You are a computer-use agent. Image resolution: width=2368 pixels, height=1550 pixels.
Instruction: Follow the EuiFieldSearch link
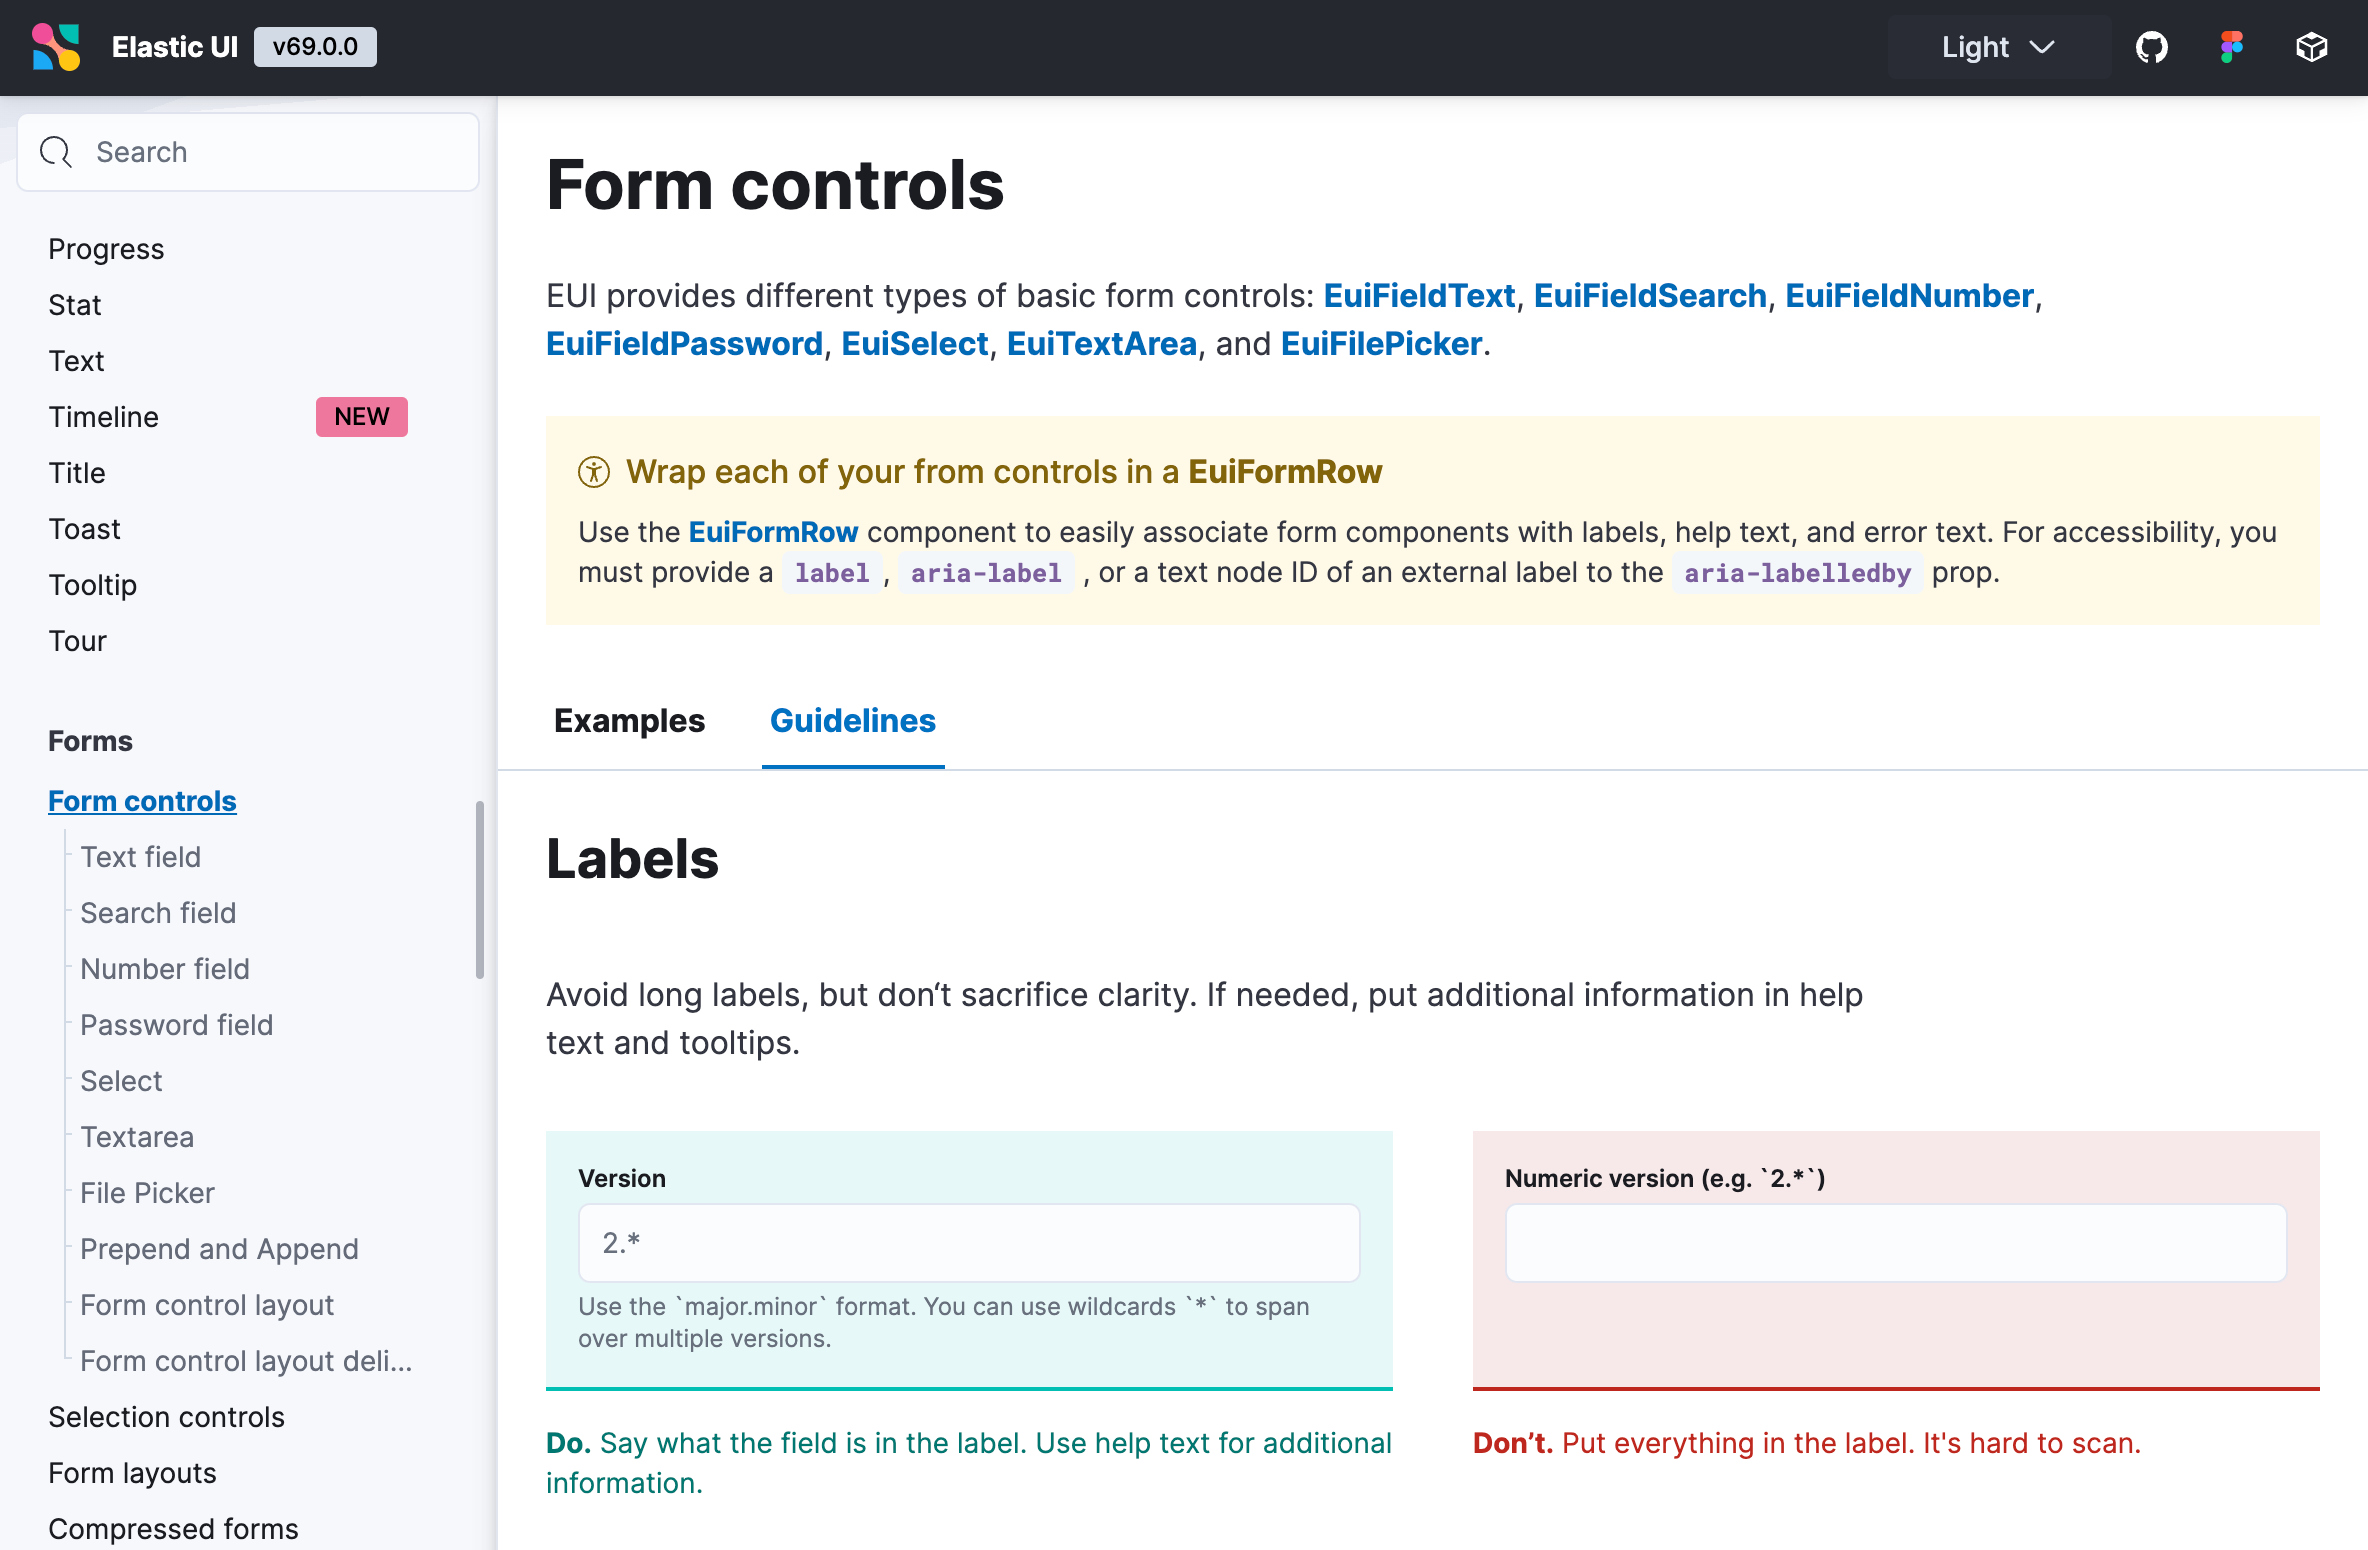coord(1650,296)
